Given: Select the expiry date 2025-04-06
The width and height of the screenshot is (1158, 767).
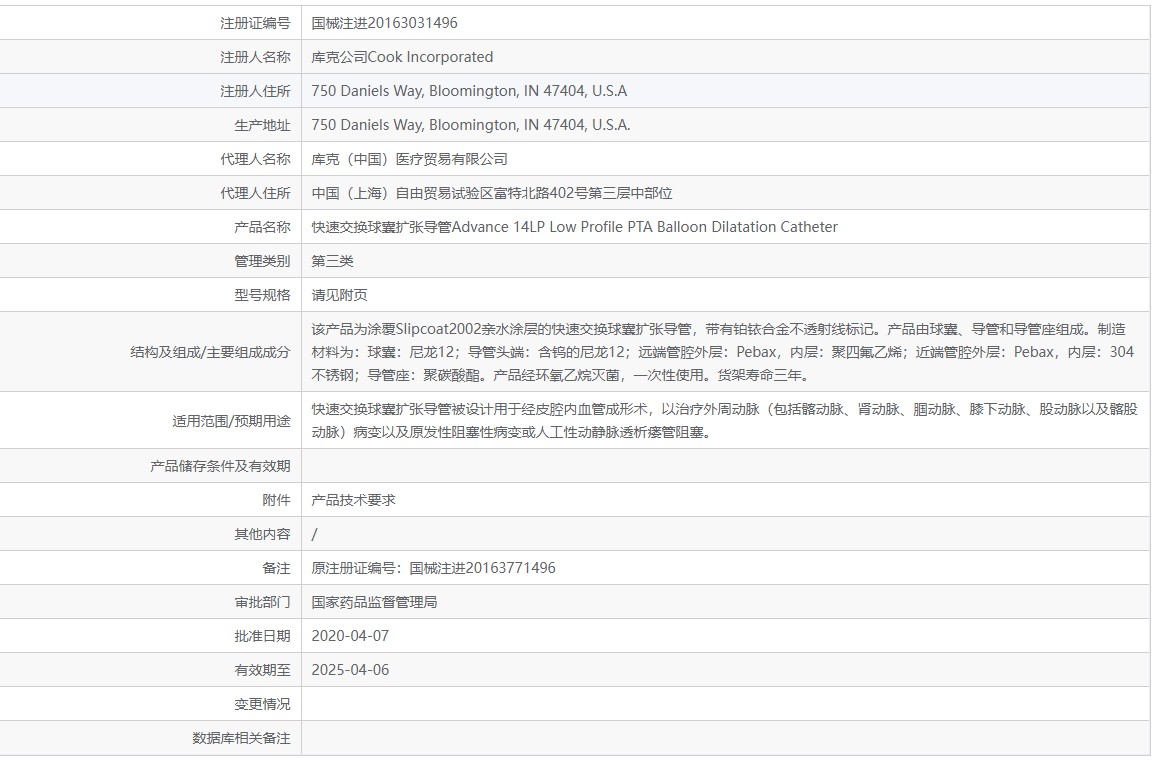Looking at the screenshot, I should (x=350, y=670).
